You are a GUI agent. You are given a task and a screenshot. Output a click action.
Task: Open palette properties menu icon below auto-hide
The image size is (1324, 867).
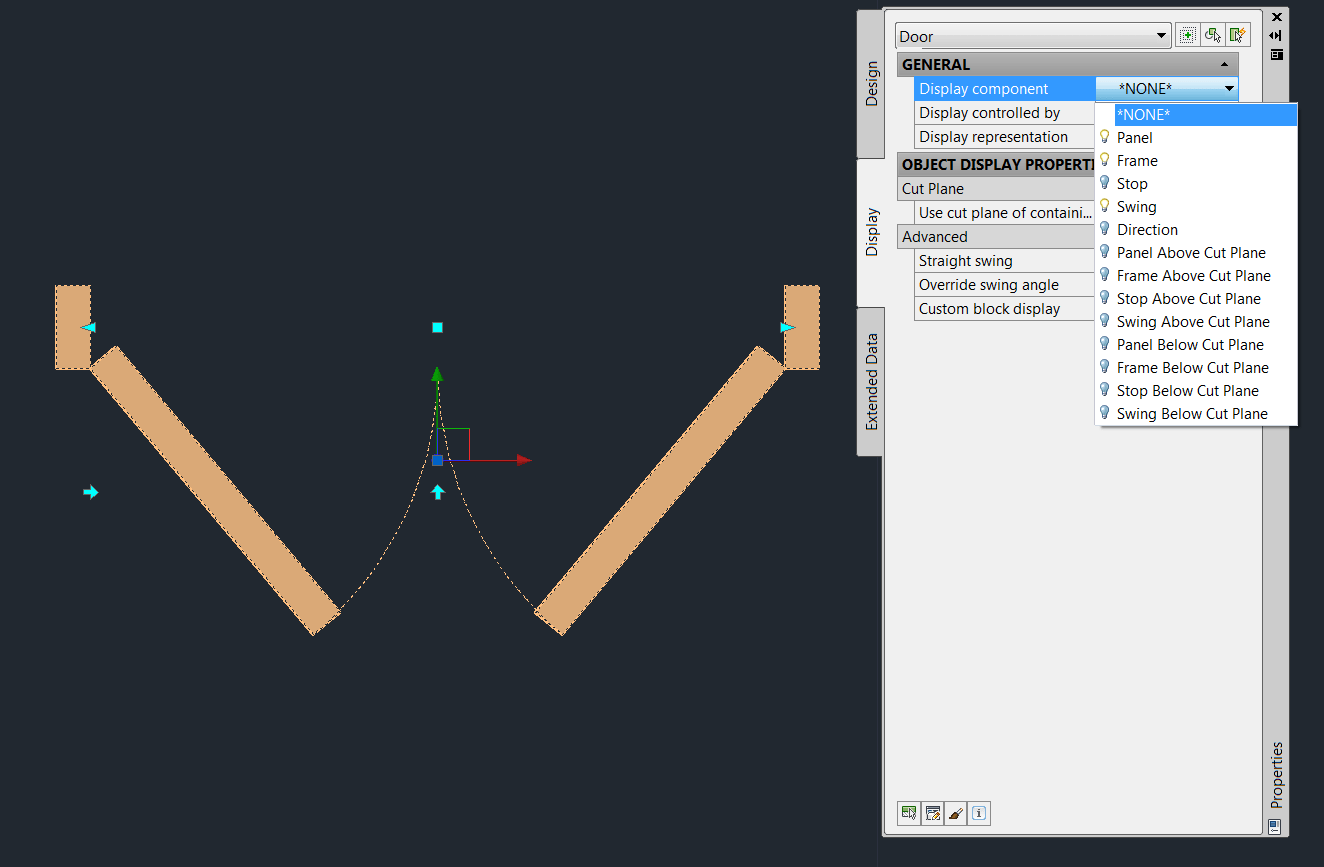tap(1276, 54)
